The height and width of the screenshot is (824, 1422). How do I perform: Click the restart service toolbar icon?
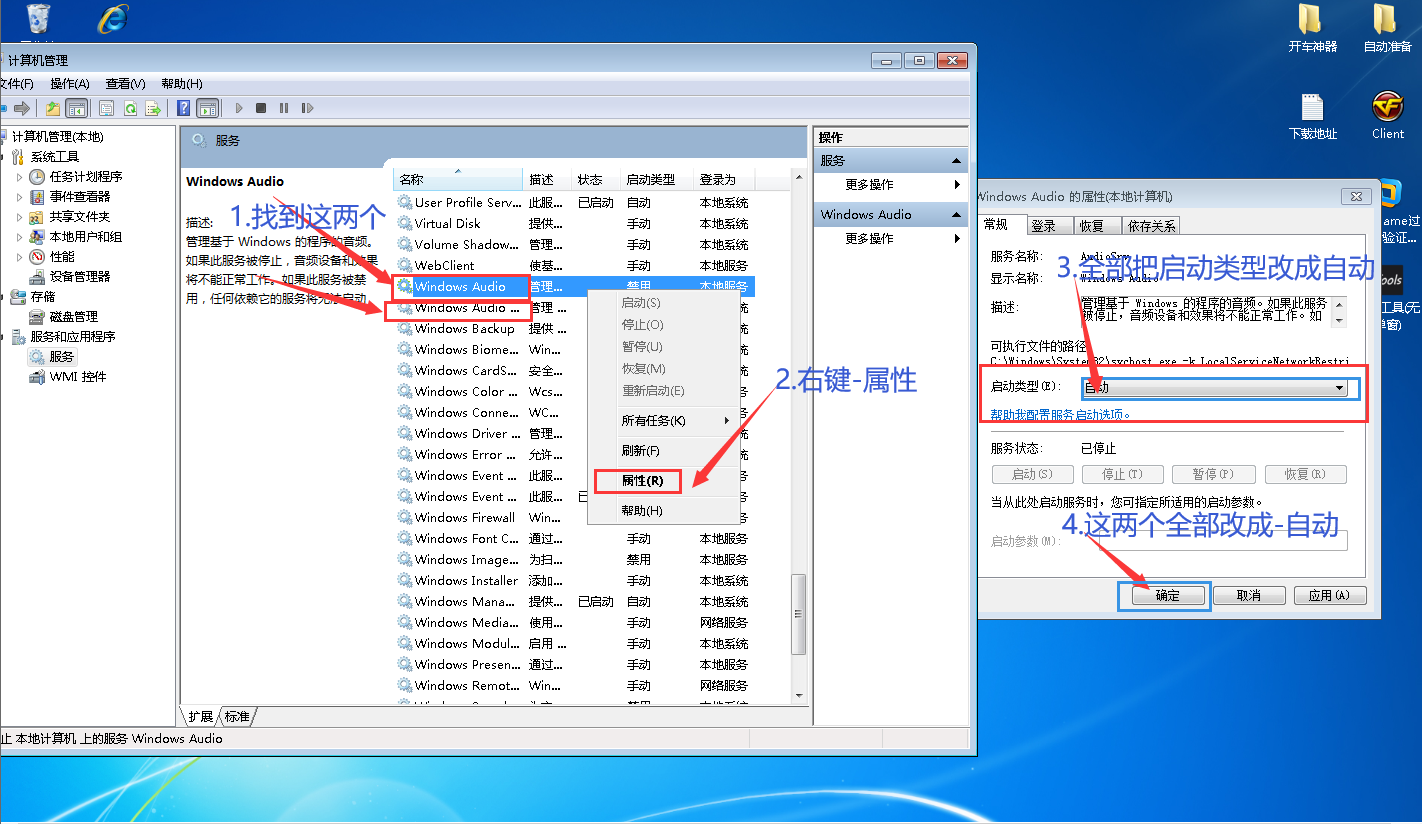[x=307, y=108]
